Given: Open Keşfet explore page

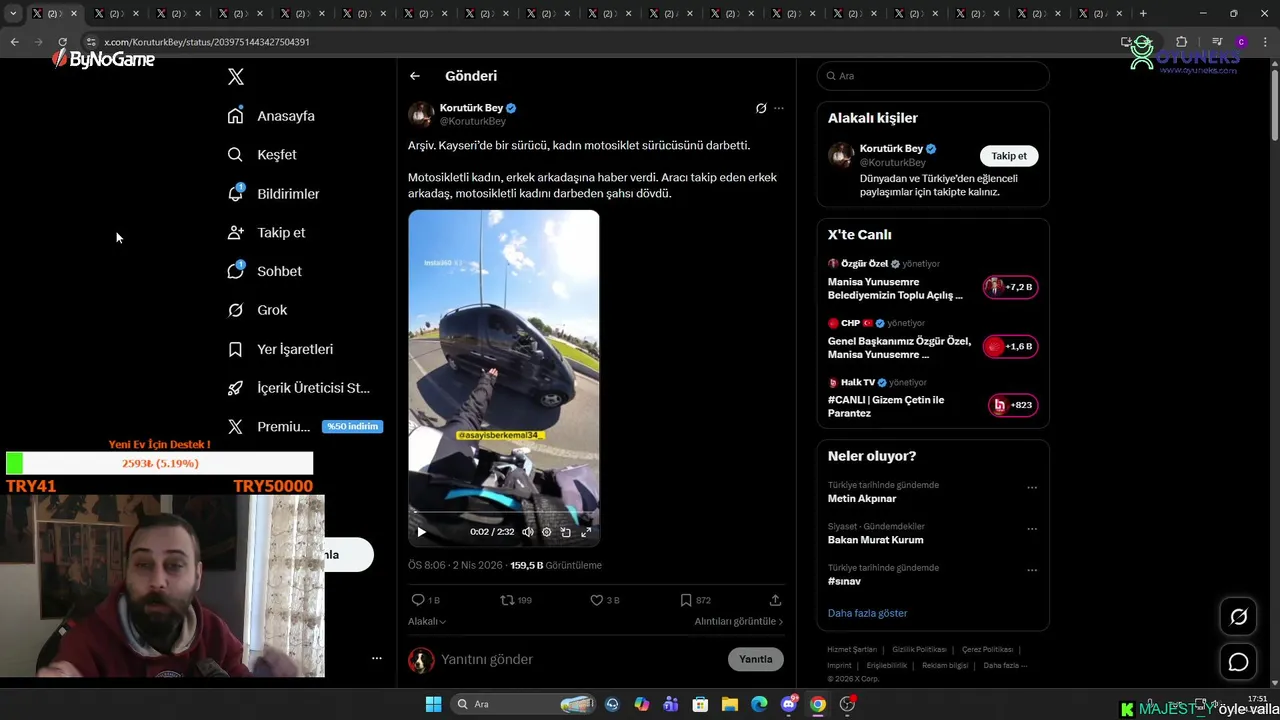Looking at the screenshot, I should tap(262, 155).
